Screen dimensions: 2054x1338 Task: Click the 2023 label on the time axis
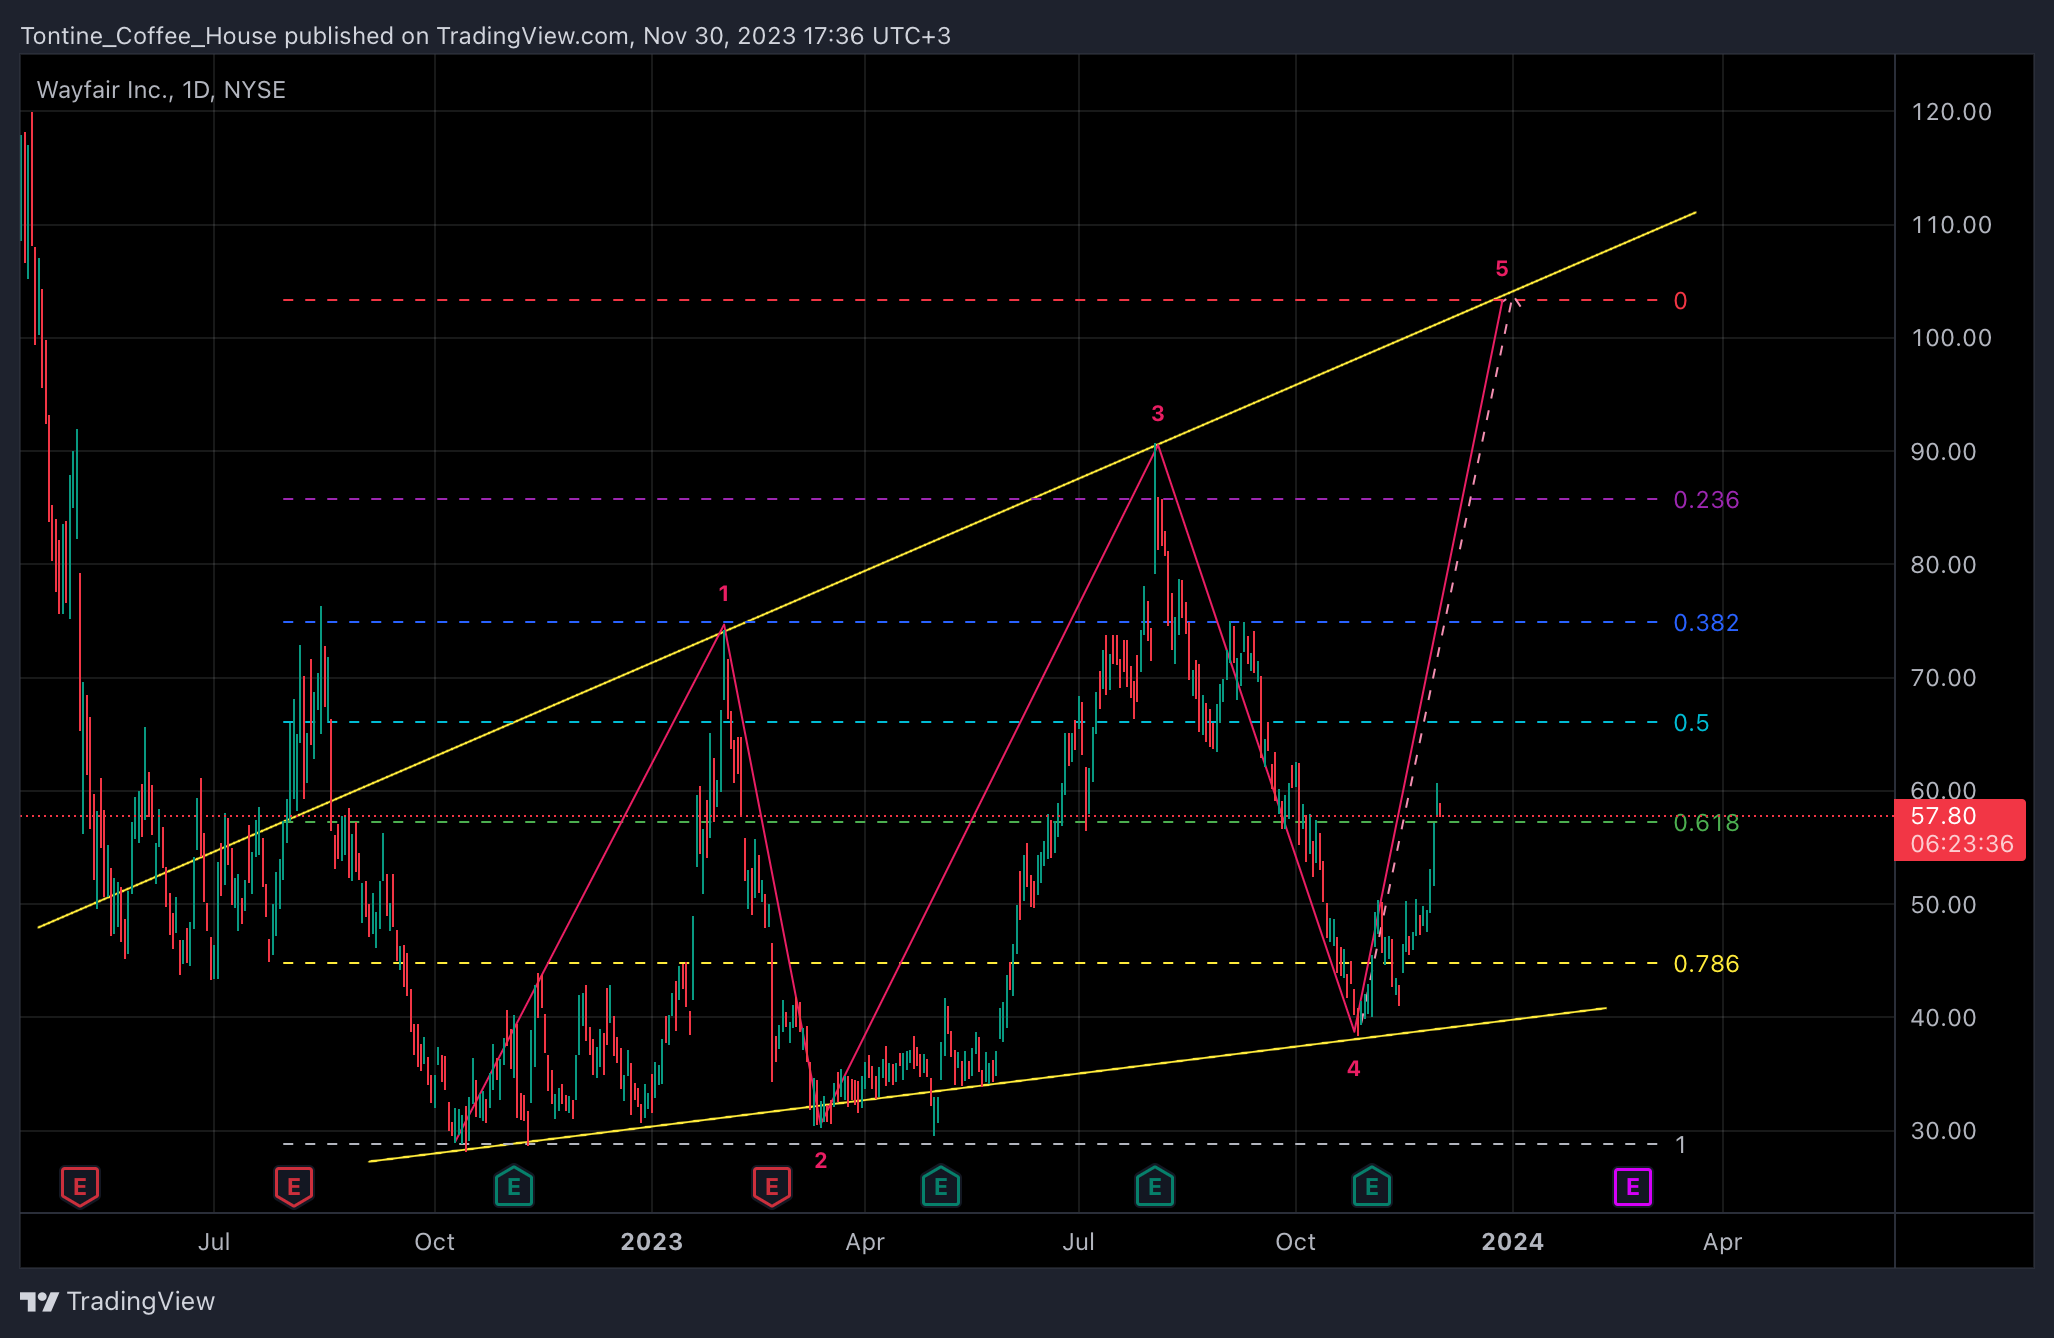click(x=652, y=1242)
